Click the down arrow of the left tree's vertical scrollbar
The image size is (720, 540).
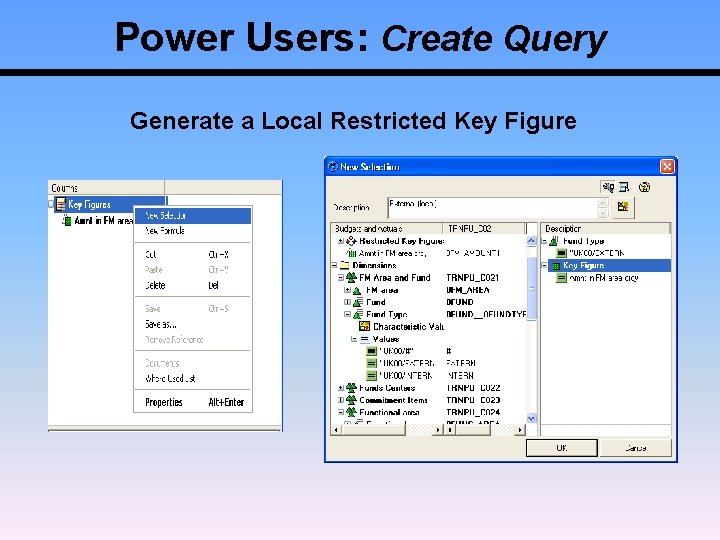[x=531, y=418]
